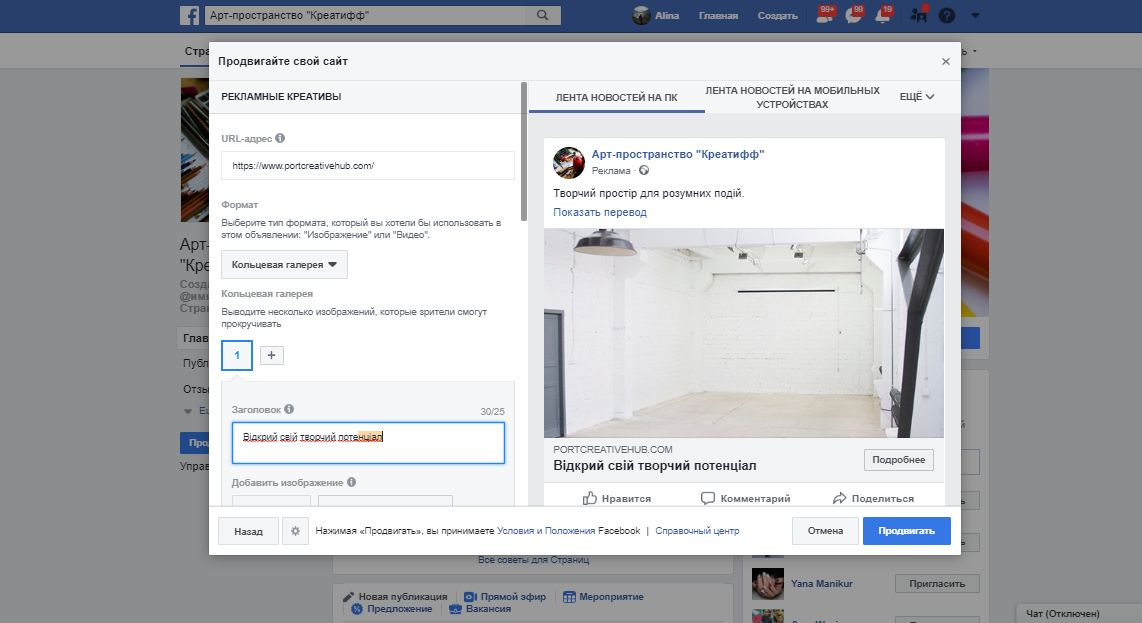The height and width of the screenshot is (623, 1142).
Task: Select carousel card 1
Action: [237, 356]
